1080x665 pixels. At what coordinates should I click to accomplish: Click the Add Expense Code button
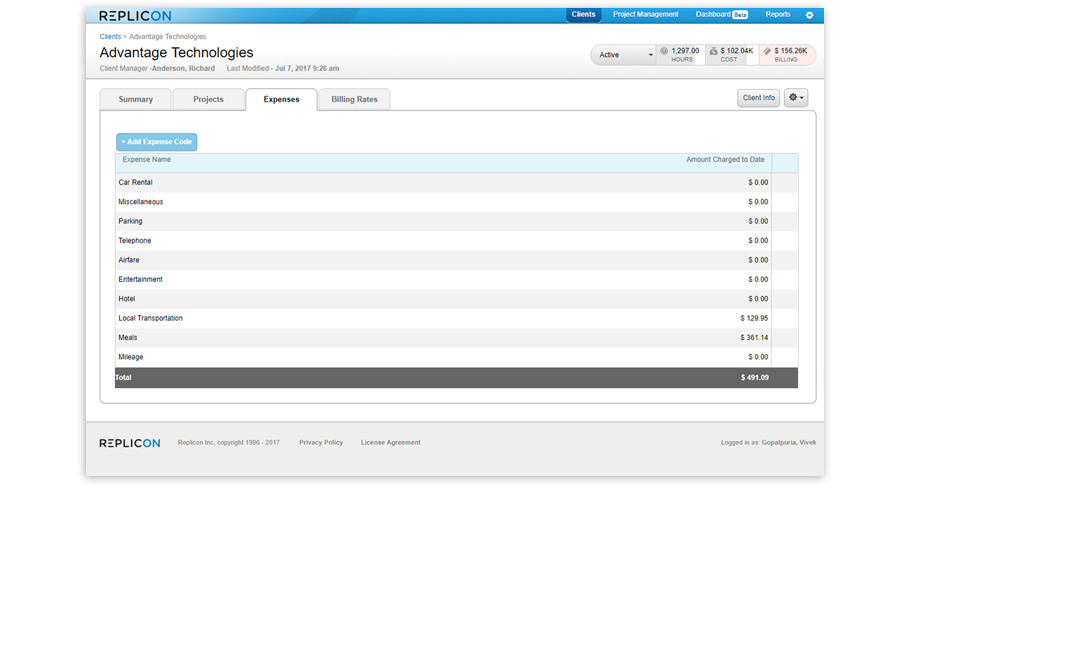(x=156, y=142)
